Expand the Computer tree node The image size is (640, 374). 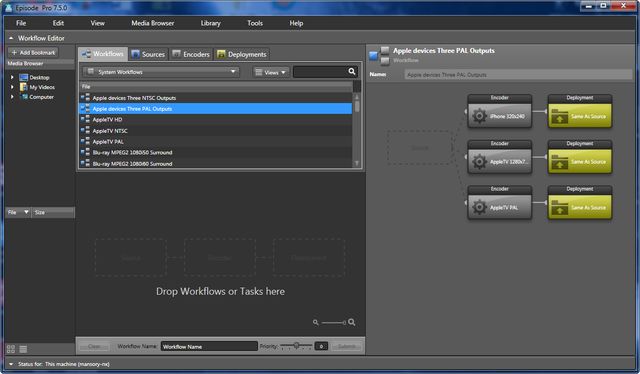12,97
